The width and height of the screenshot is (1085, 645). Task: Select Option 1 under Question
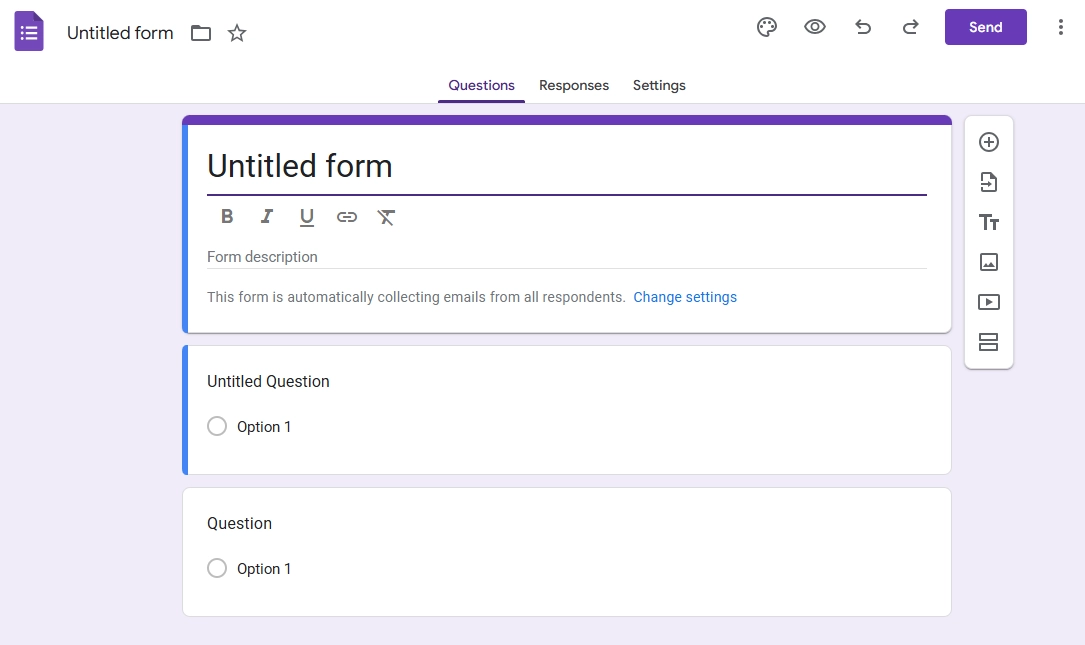tap(217, 568)
